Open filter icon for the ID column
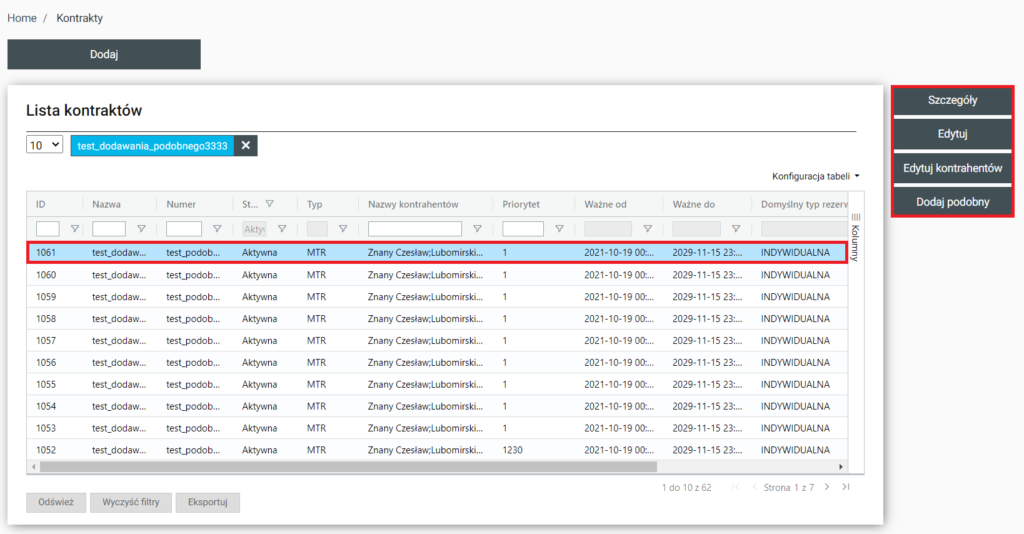 click(74, 229)
